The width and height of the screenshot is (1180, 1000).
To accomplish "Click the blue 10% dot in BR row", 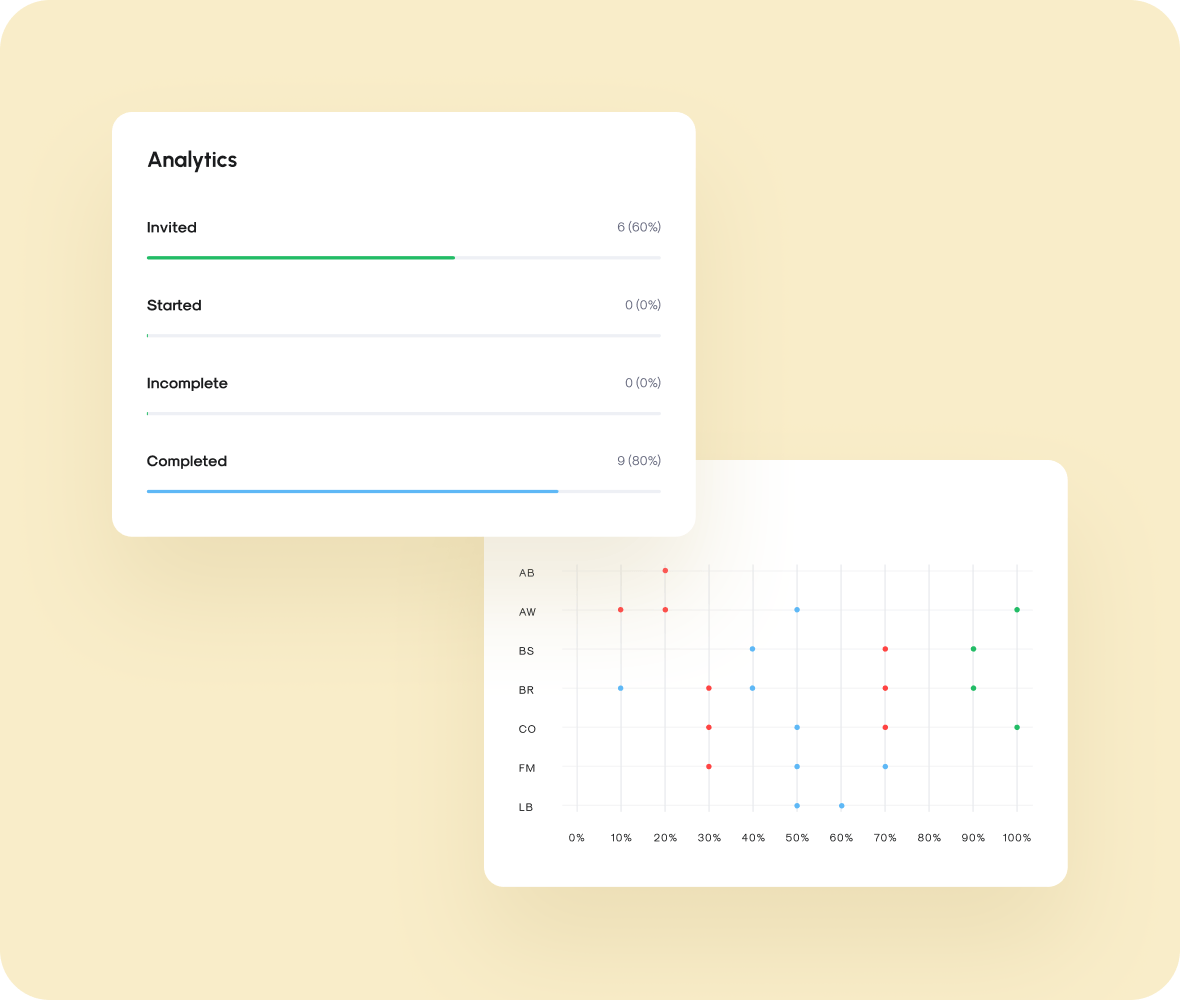I will (621, 688).
